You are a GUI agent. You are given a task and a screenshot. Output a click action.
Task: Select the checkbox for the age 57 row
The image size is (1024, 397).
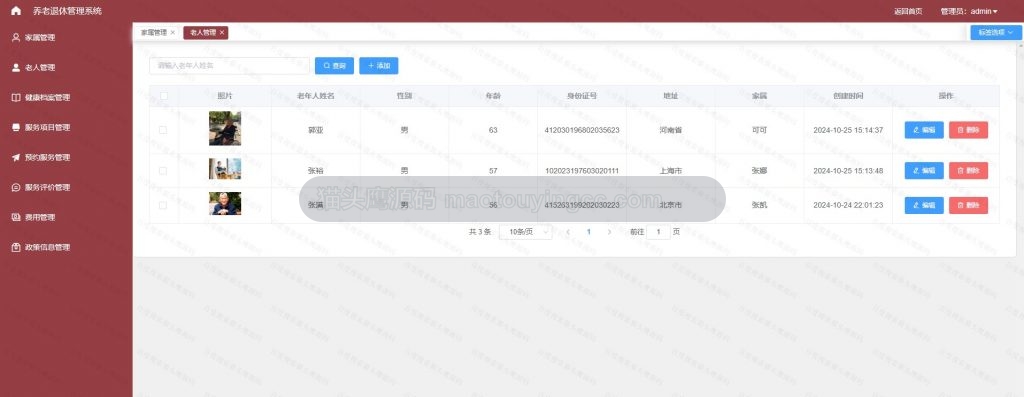pyautogui.click(x=163, y=170)
